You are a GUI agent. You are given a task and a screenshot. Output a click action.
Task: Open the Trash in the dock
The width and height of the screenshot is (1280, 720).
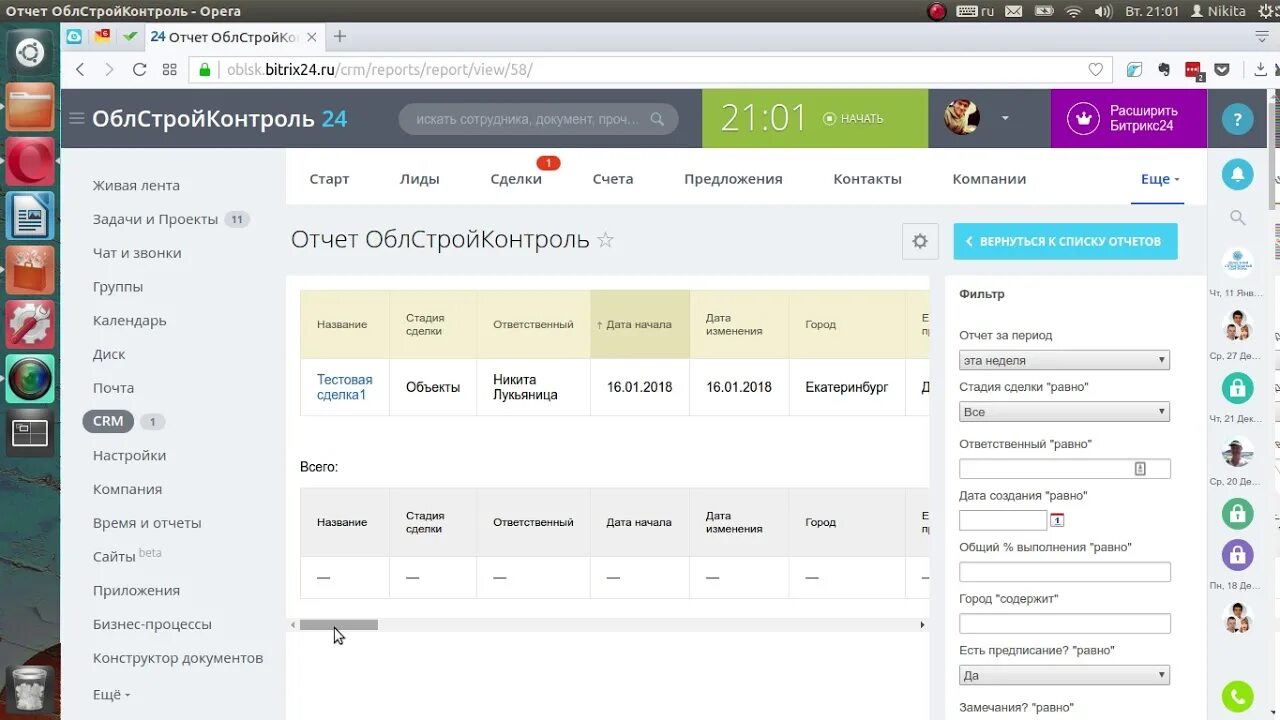[x=30, y=690]
